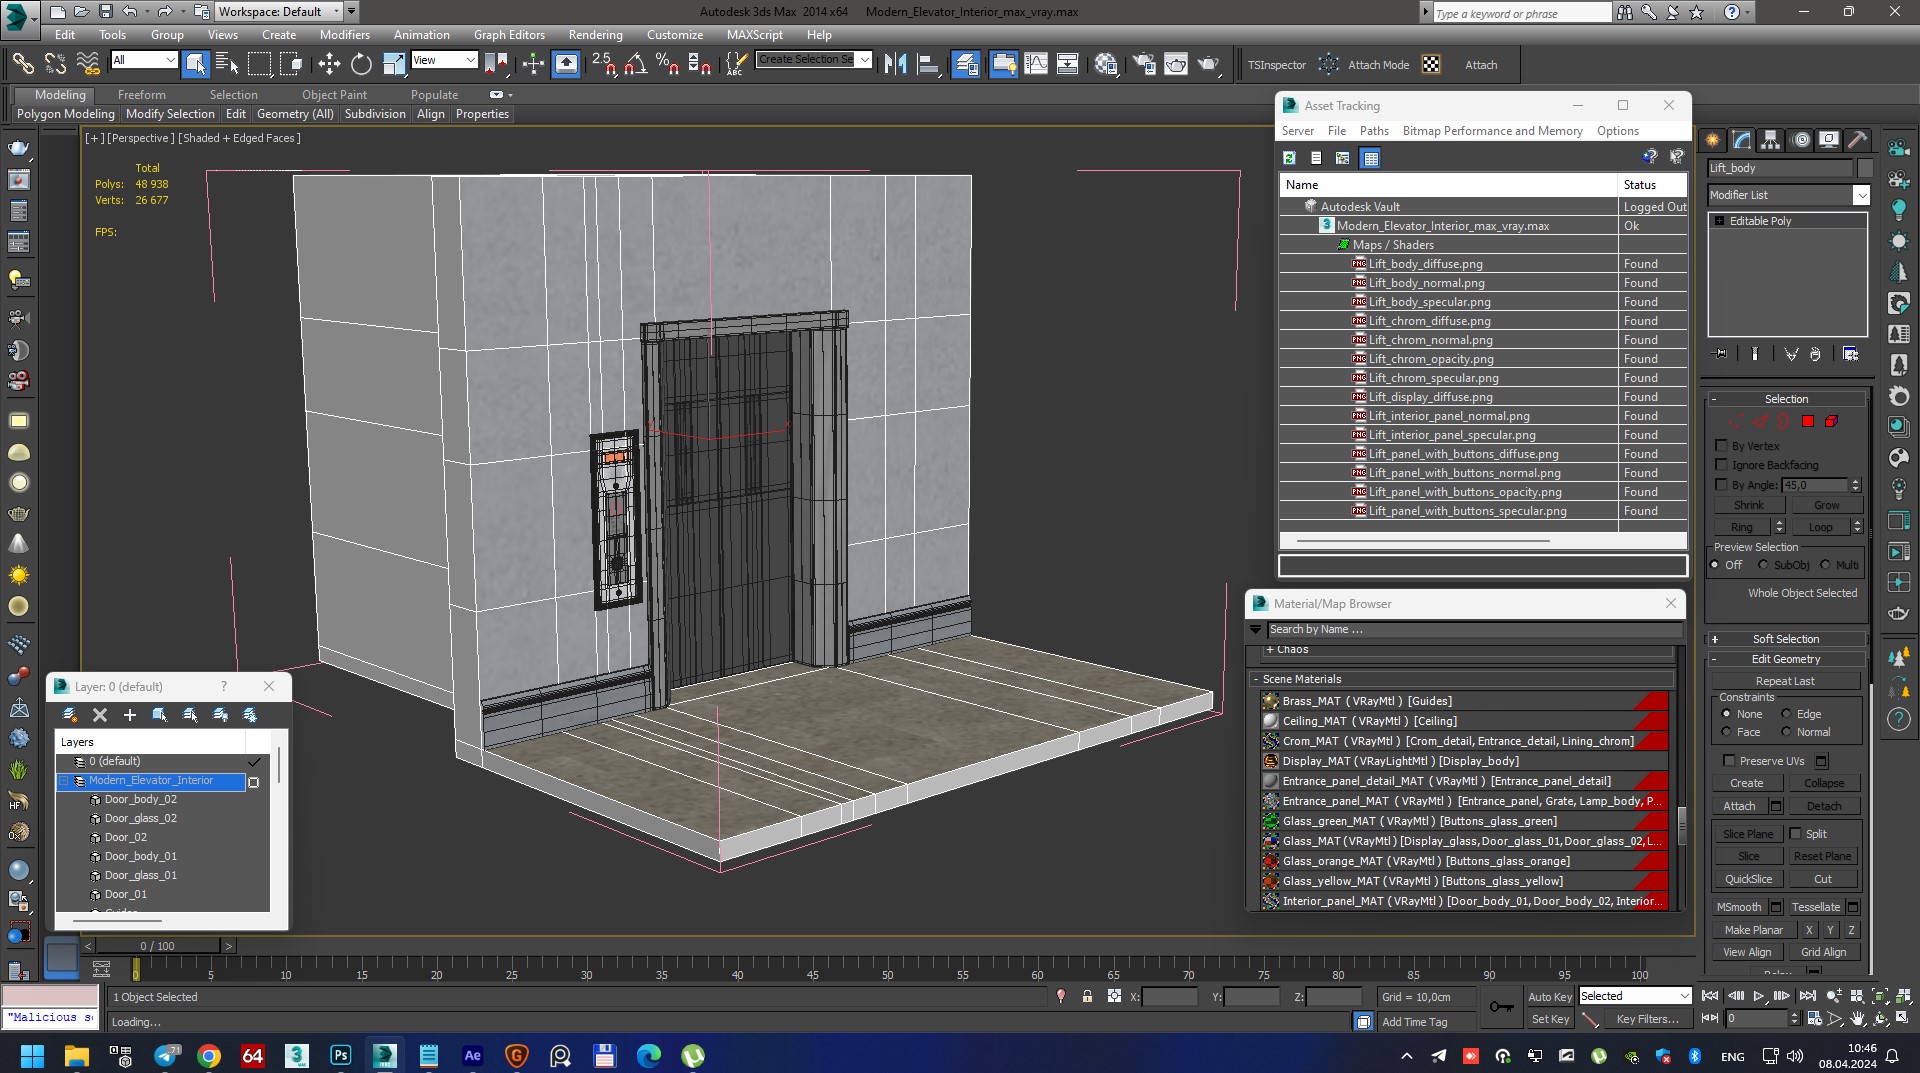Image resolution: width=1920 pixels, height=1073 pixels.
Task: Choose the Select and Uniform Scale tool
Action: (394, 64)
